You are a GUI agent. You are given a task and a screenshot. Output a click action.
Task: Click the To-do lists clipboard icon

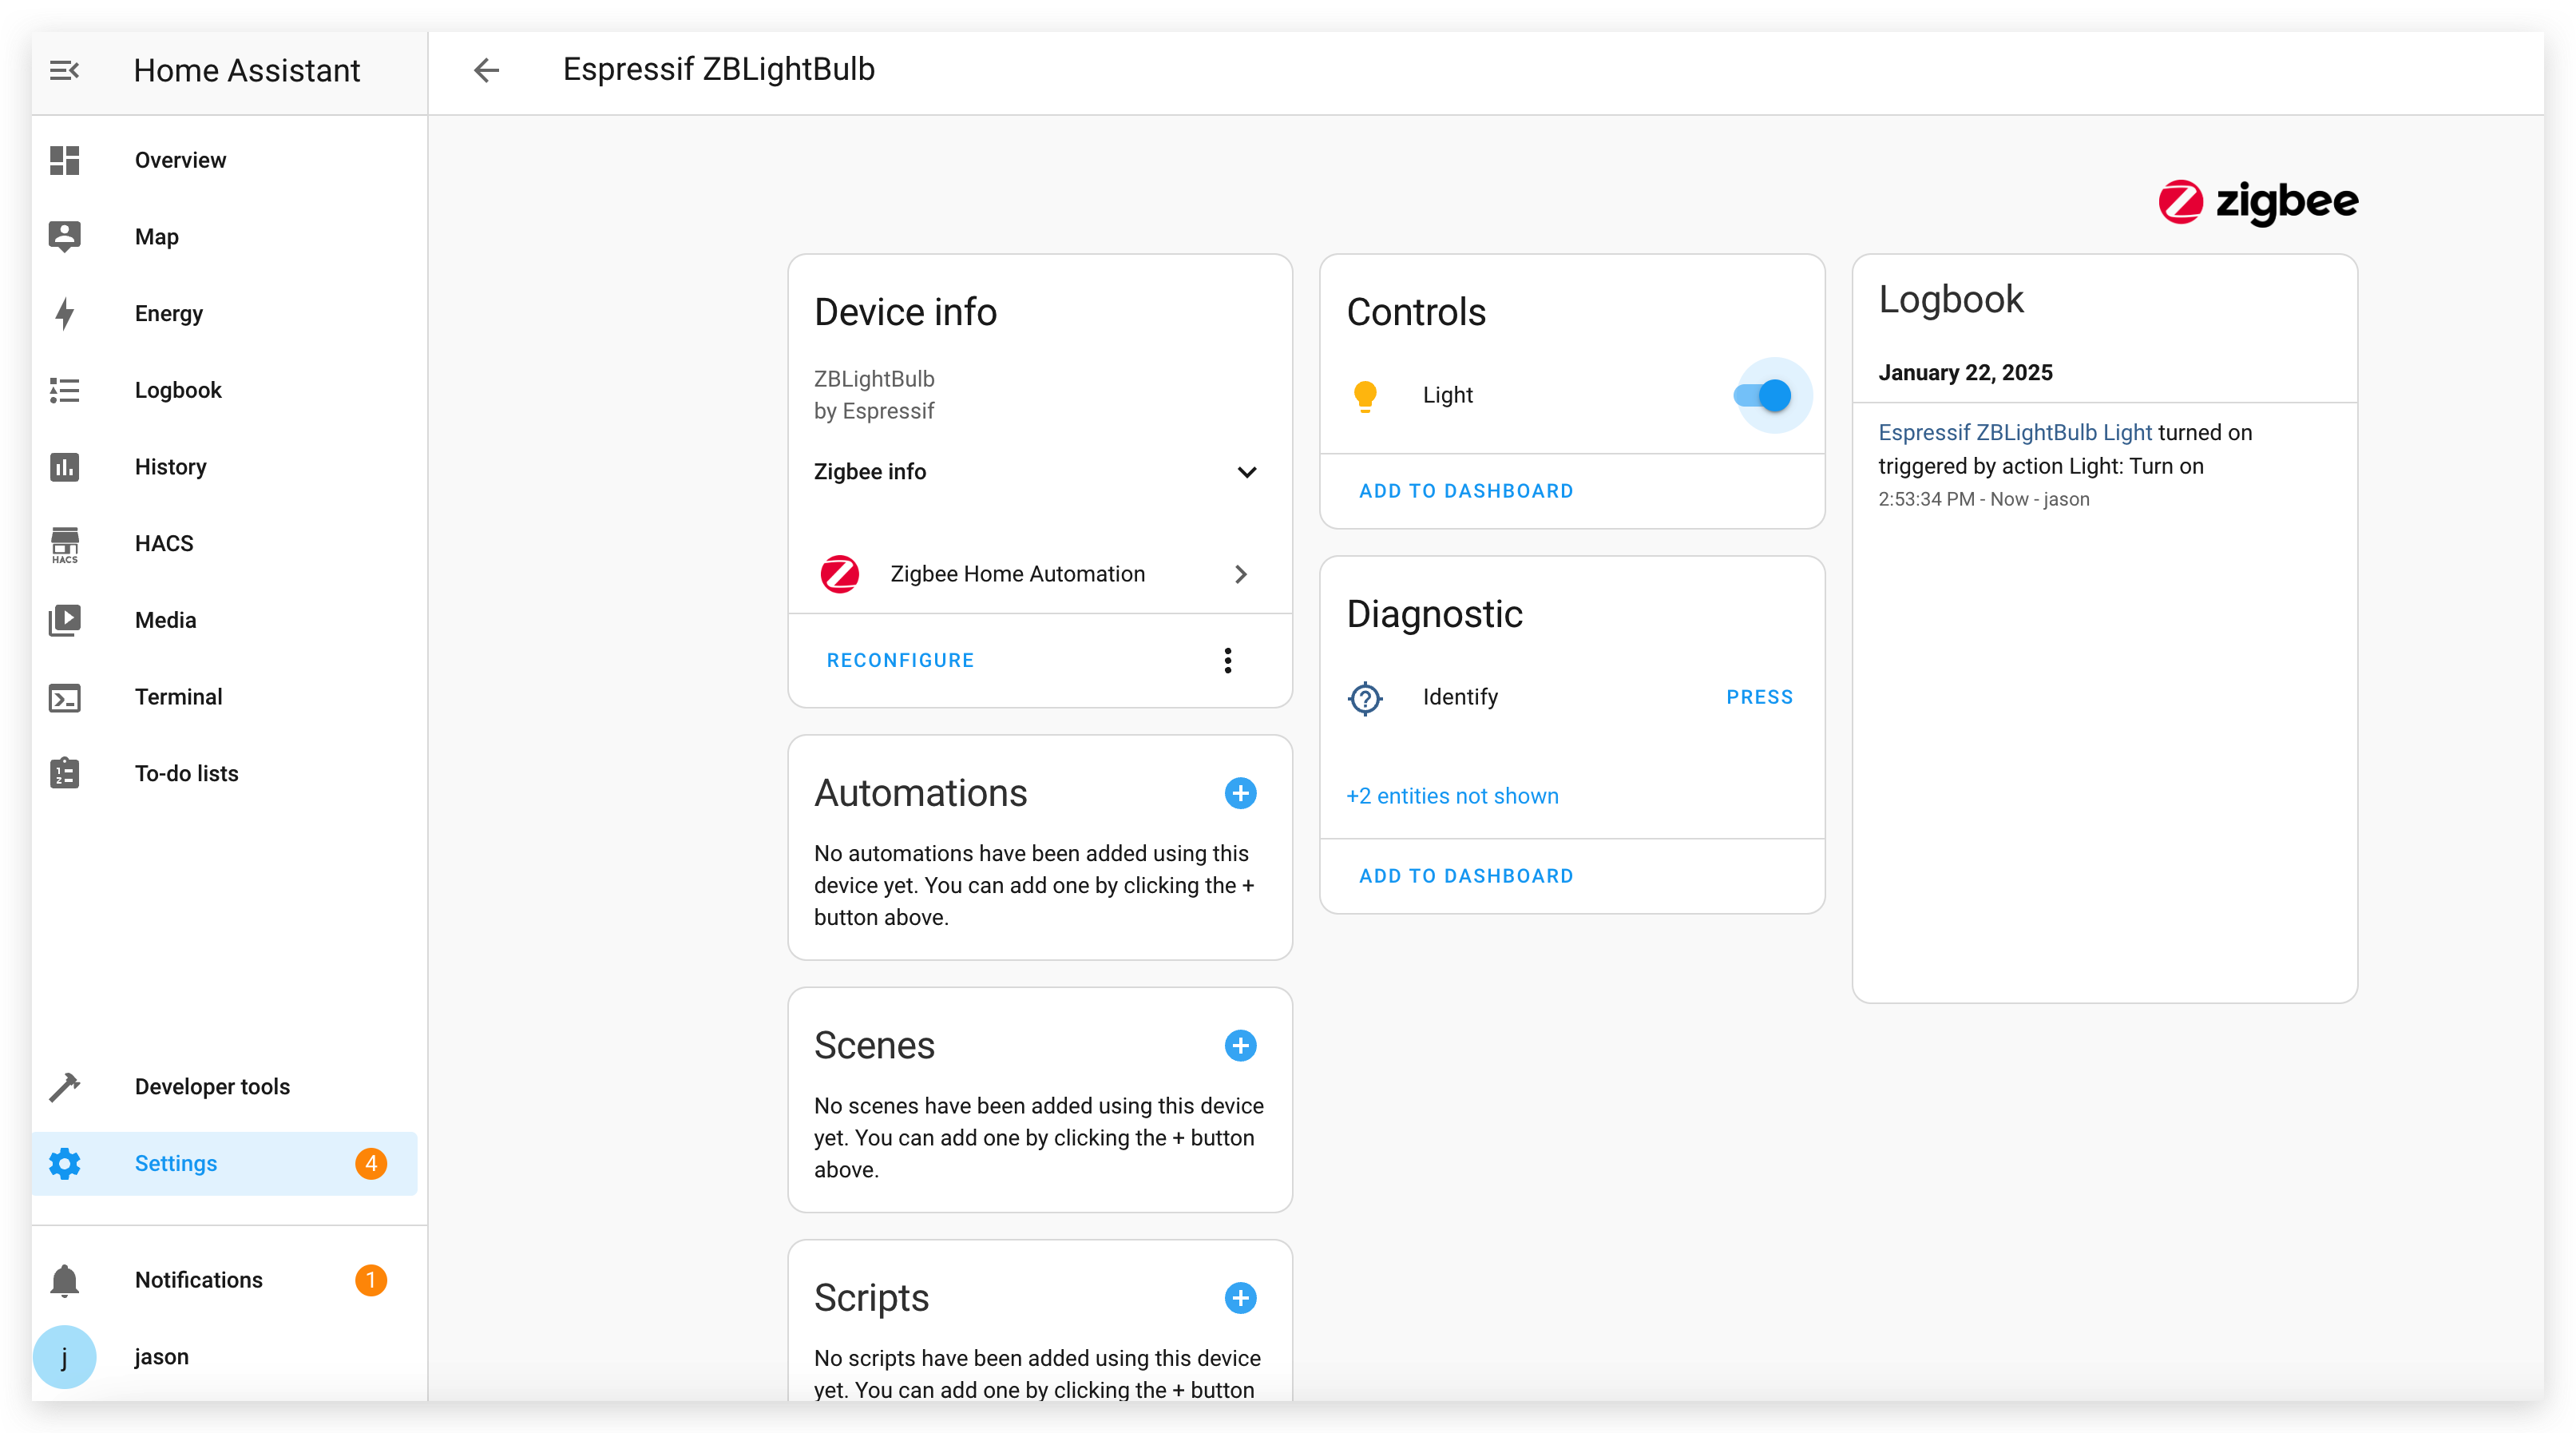(65, 773)
